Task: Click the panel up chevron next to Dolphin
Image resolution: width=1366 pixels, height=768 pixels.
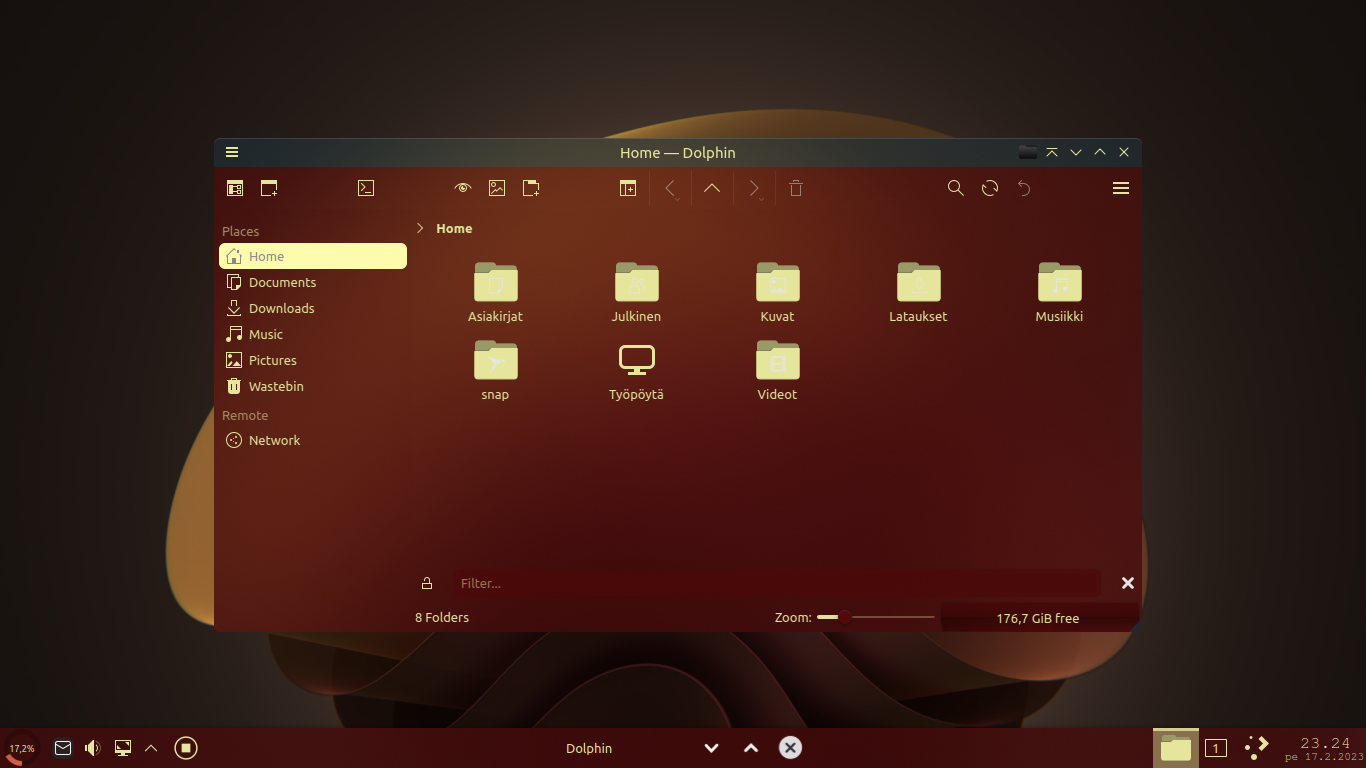Action: point(751,748)
